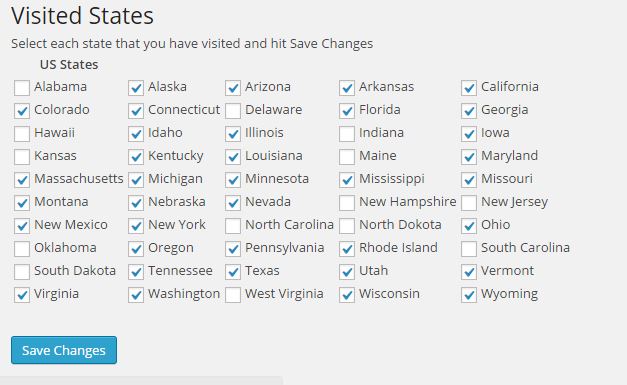This screenshot has width=627, height=385.
Task: Uncheck the Massachusetts checkbox
Action: pyautogui.click(x=22, y=180)
